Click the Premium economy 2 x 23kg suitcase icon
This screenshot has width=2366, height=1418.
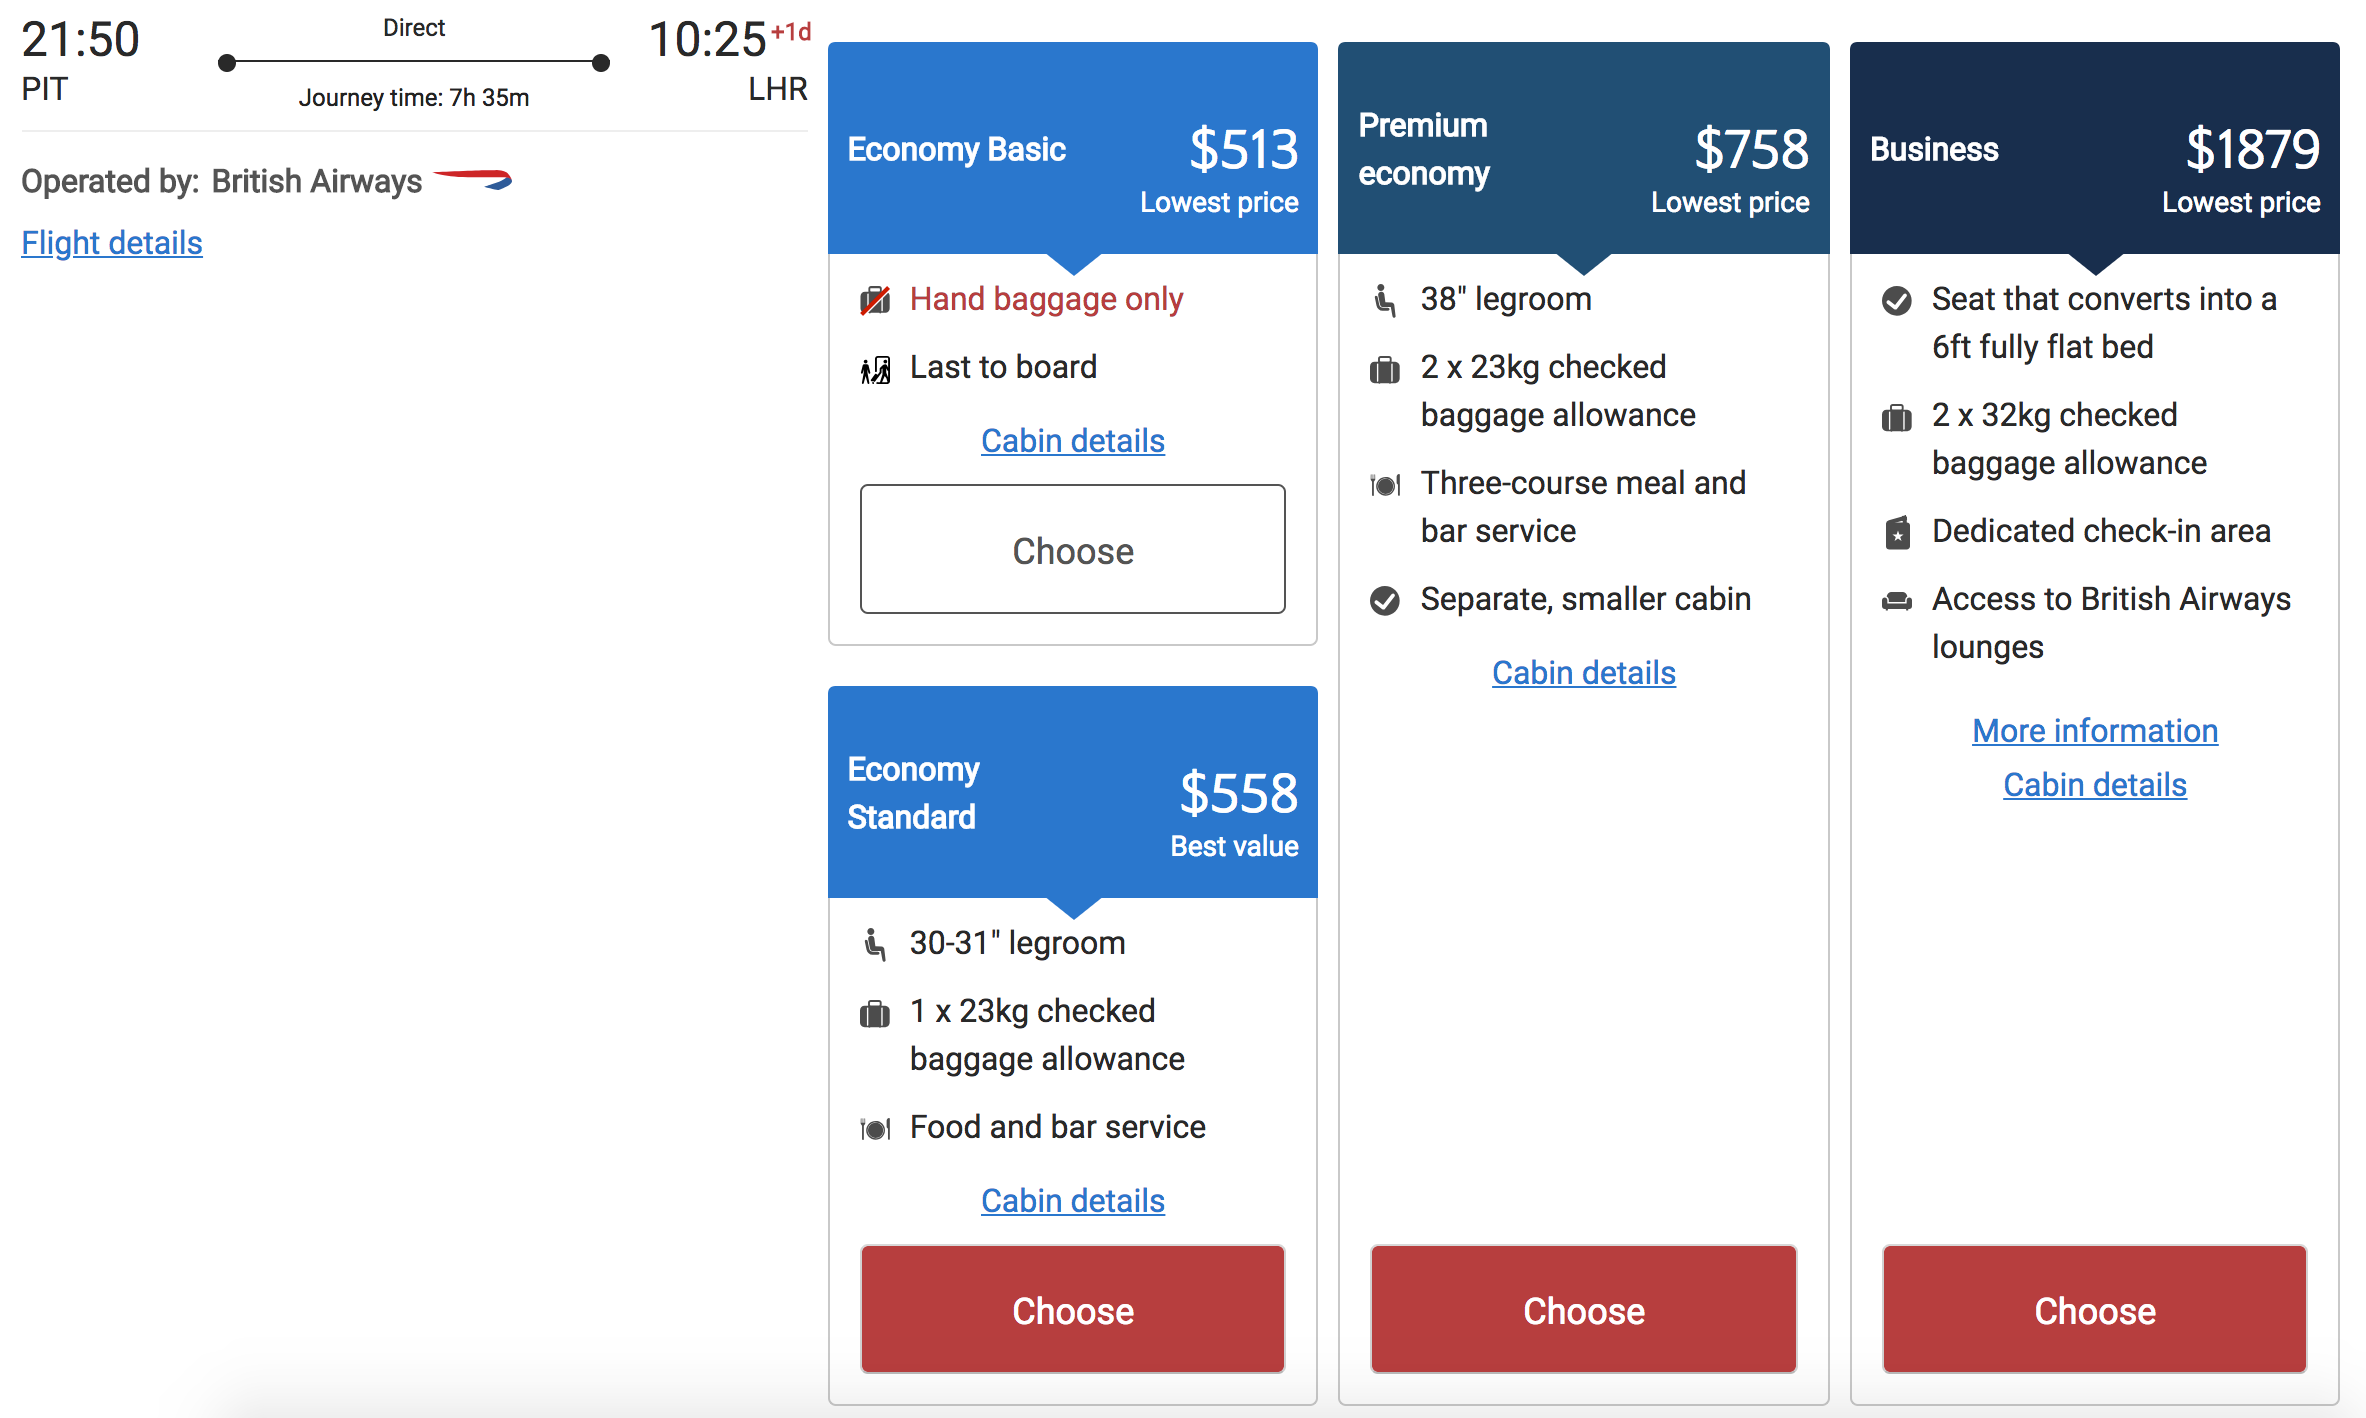(x=1385, y=370)
